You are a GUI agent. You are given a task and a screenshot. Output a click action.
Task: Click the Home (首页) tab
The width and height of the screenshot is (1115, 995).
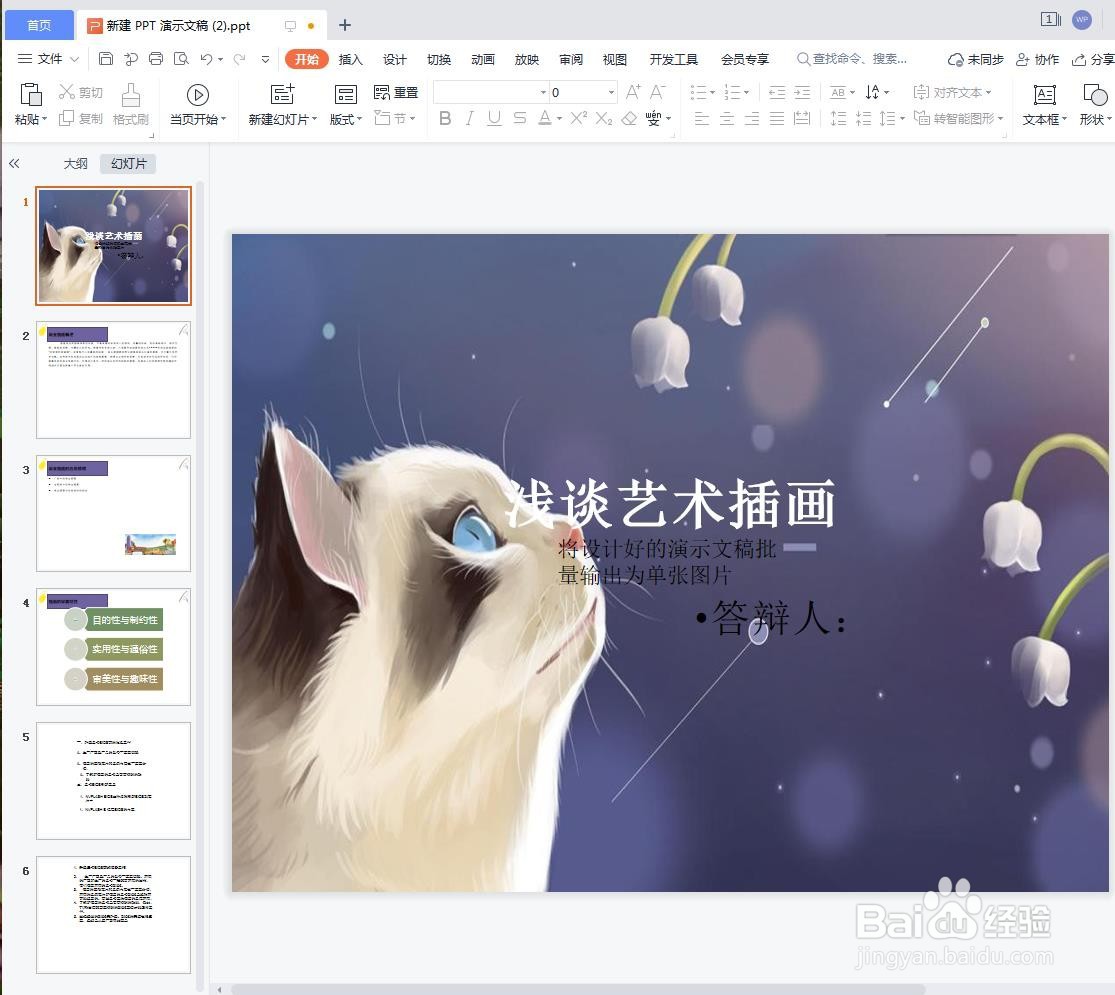(x=39, y=26)
